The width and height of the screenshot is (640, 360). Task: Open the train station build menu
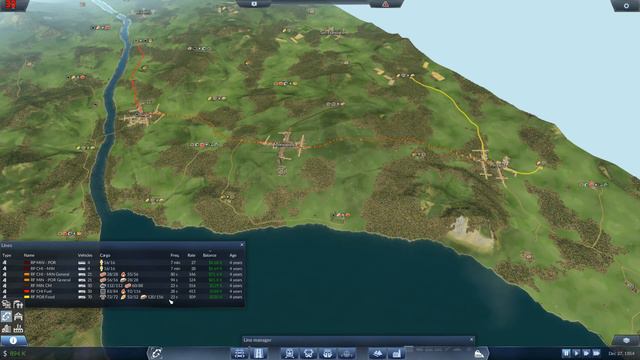pos(289,353)
